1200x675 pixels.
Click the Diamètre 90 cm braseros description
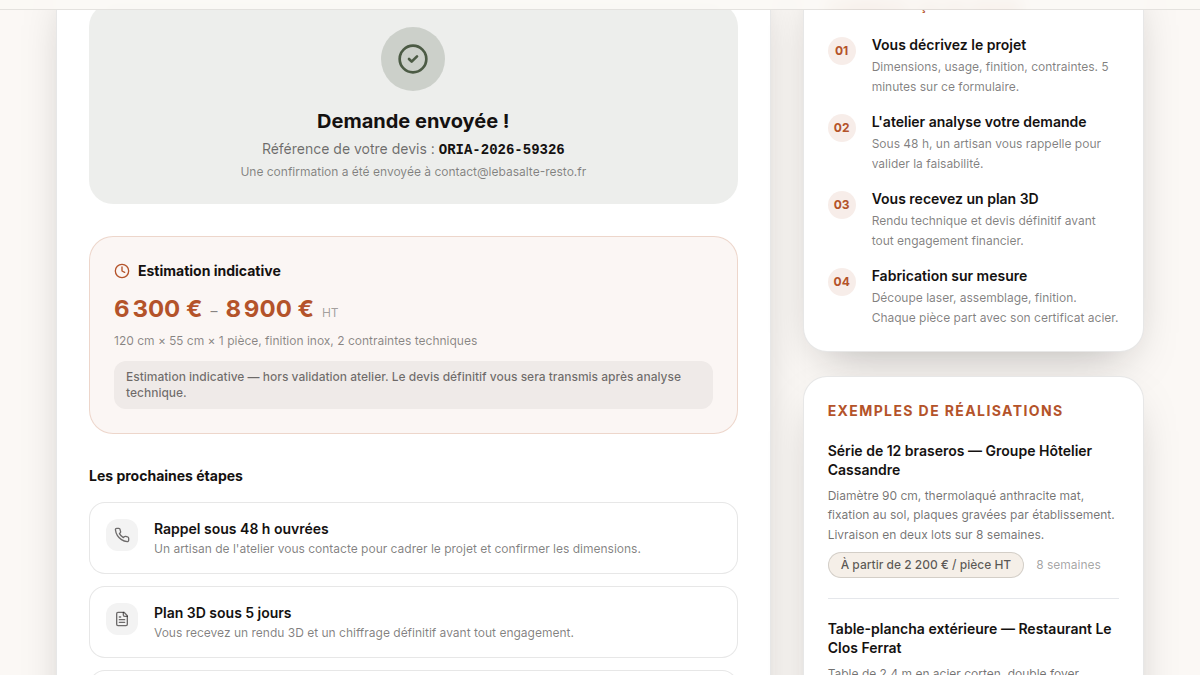click(971, 515)
